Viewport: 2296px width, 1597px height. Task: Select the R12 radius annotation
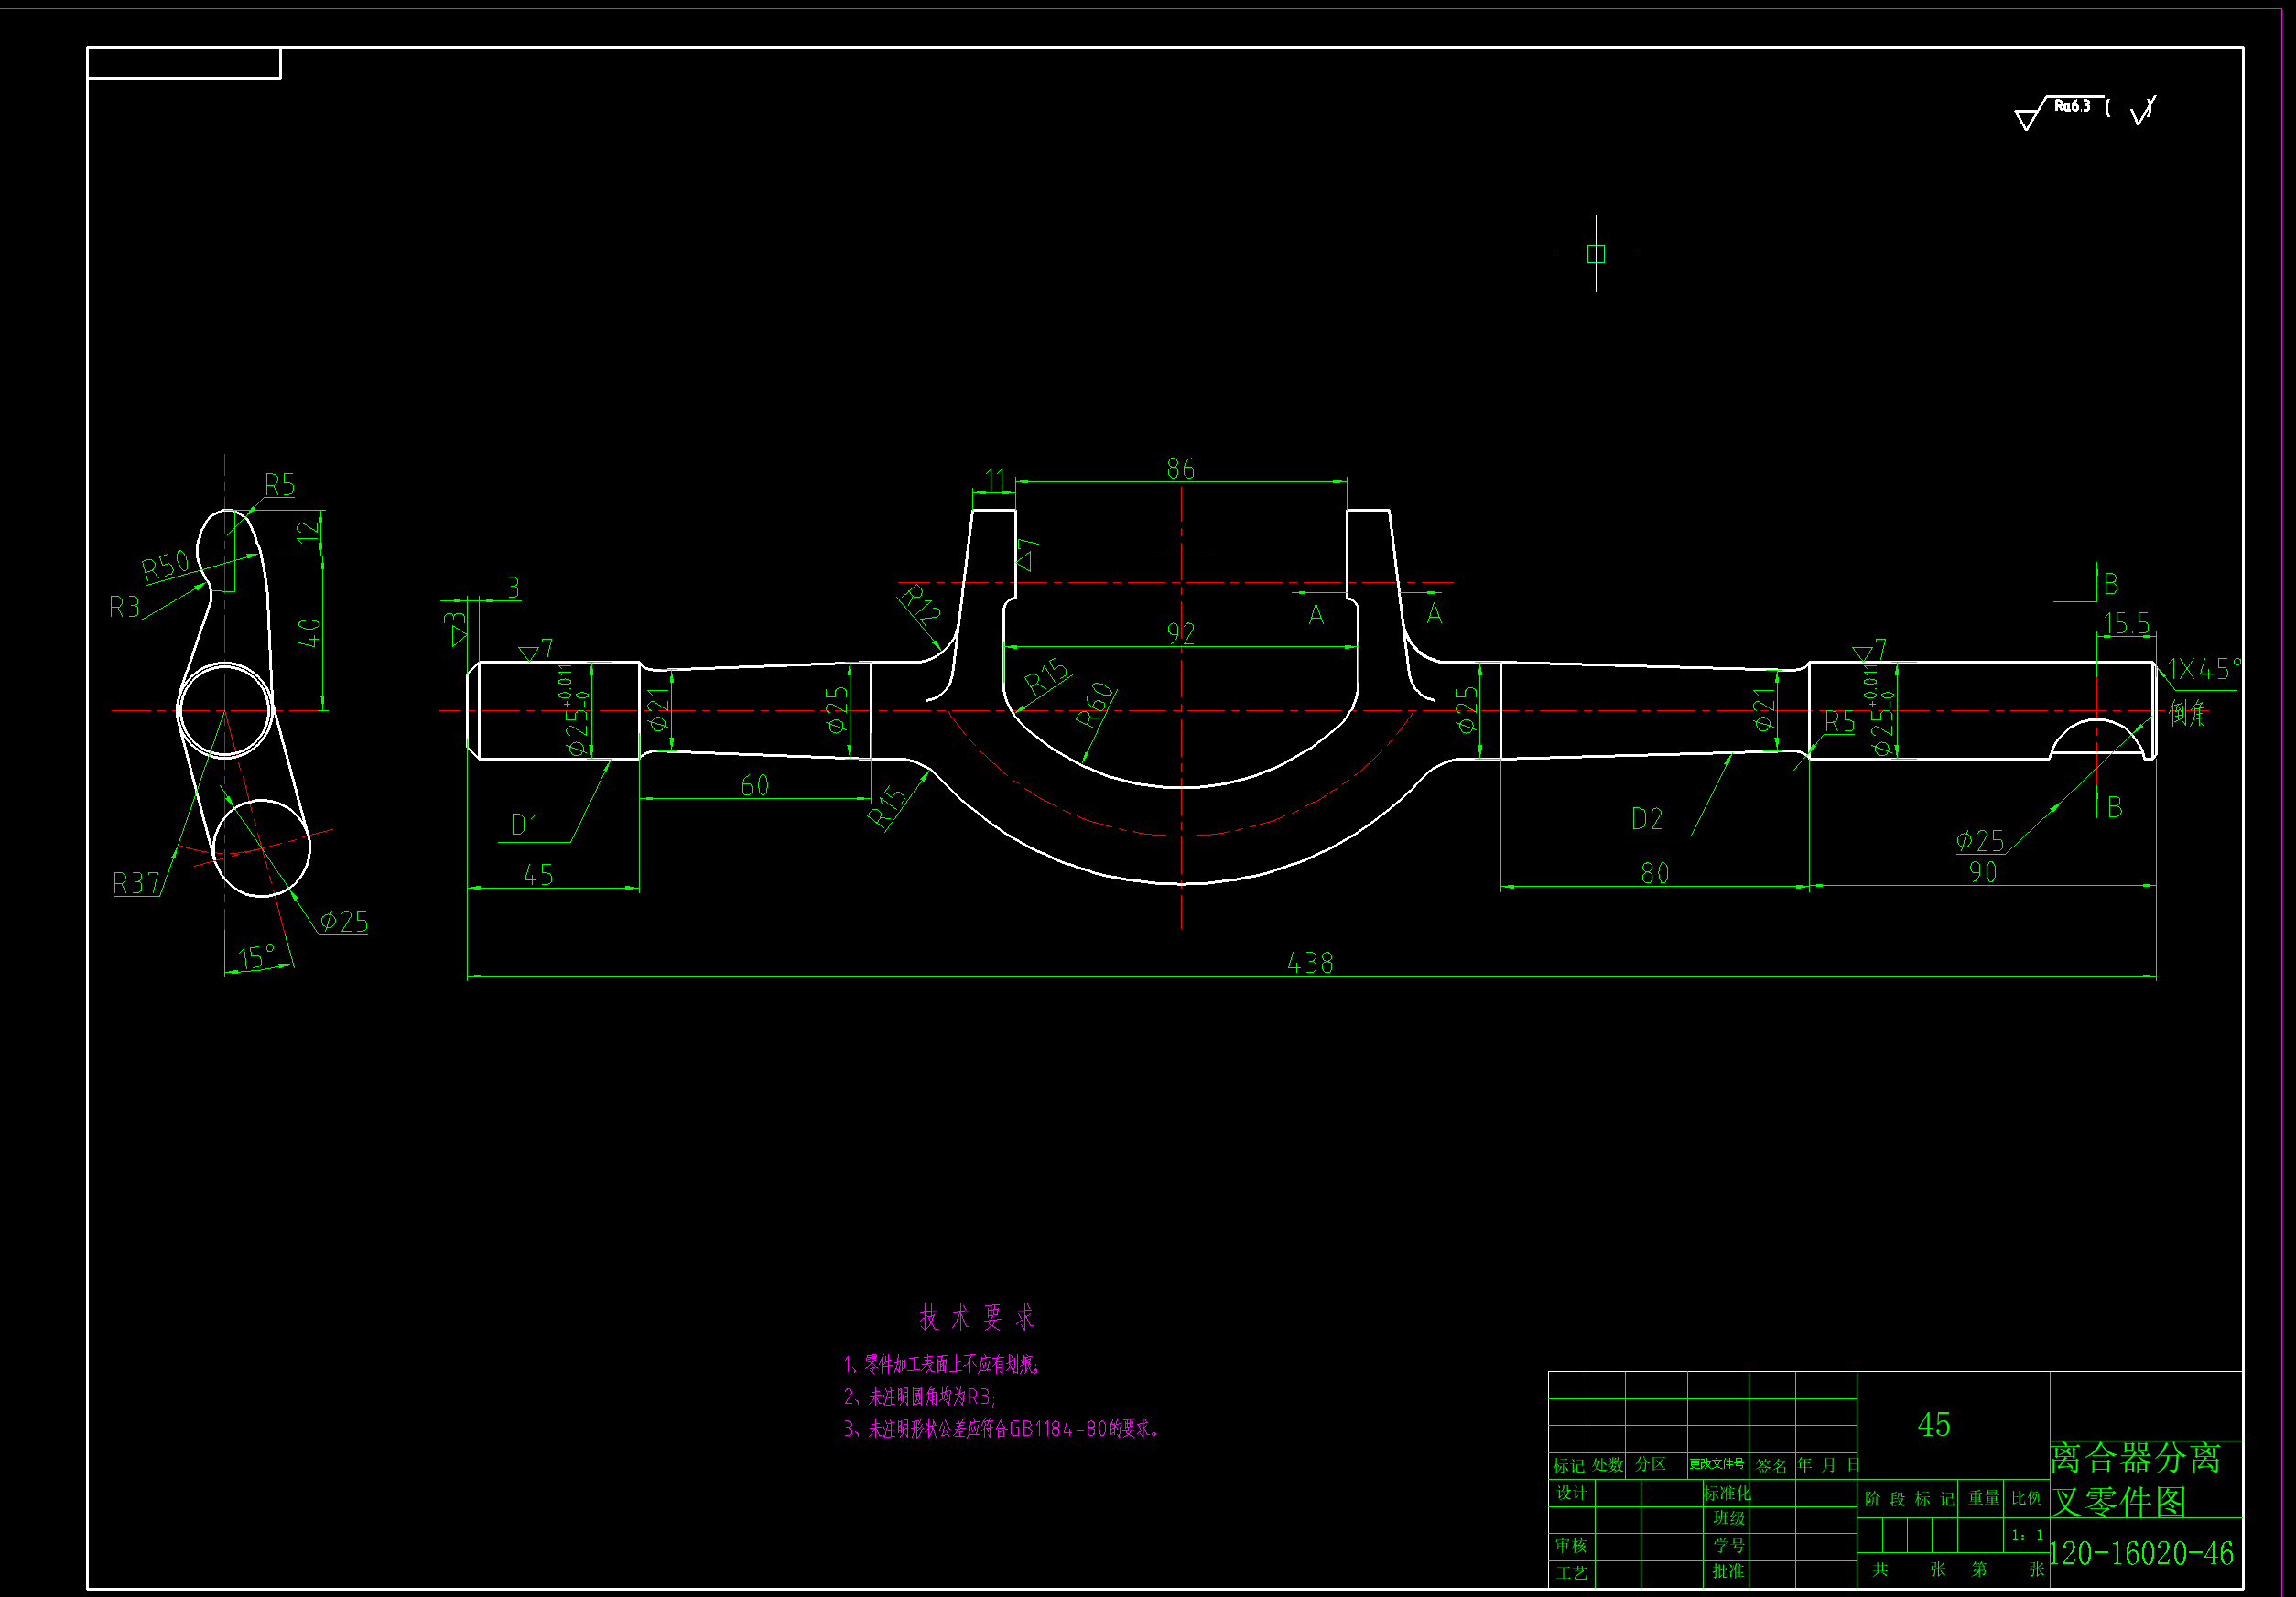[920, 606]
